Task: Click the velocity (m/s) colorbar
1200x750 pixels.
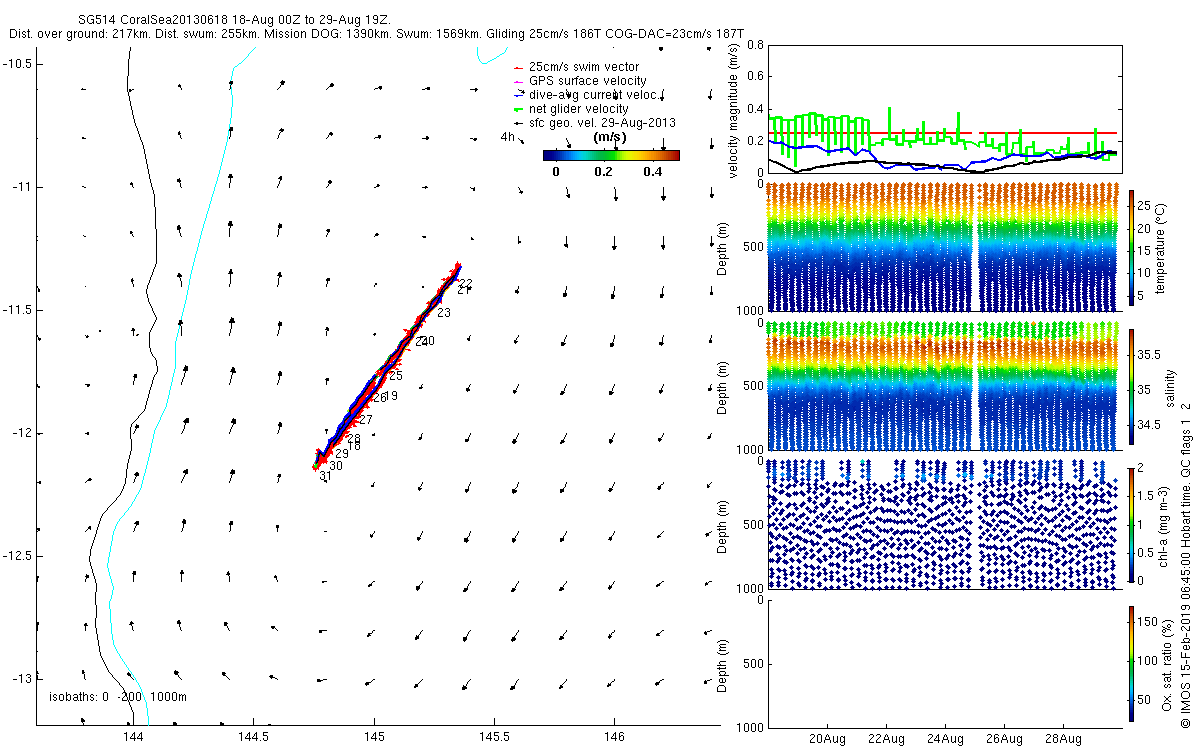Action: point(611,155)
